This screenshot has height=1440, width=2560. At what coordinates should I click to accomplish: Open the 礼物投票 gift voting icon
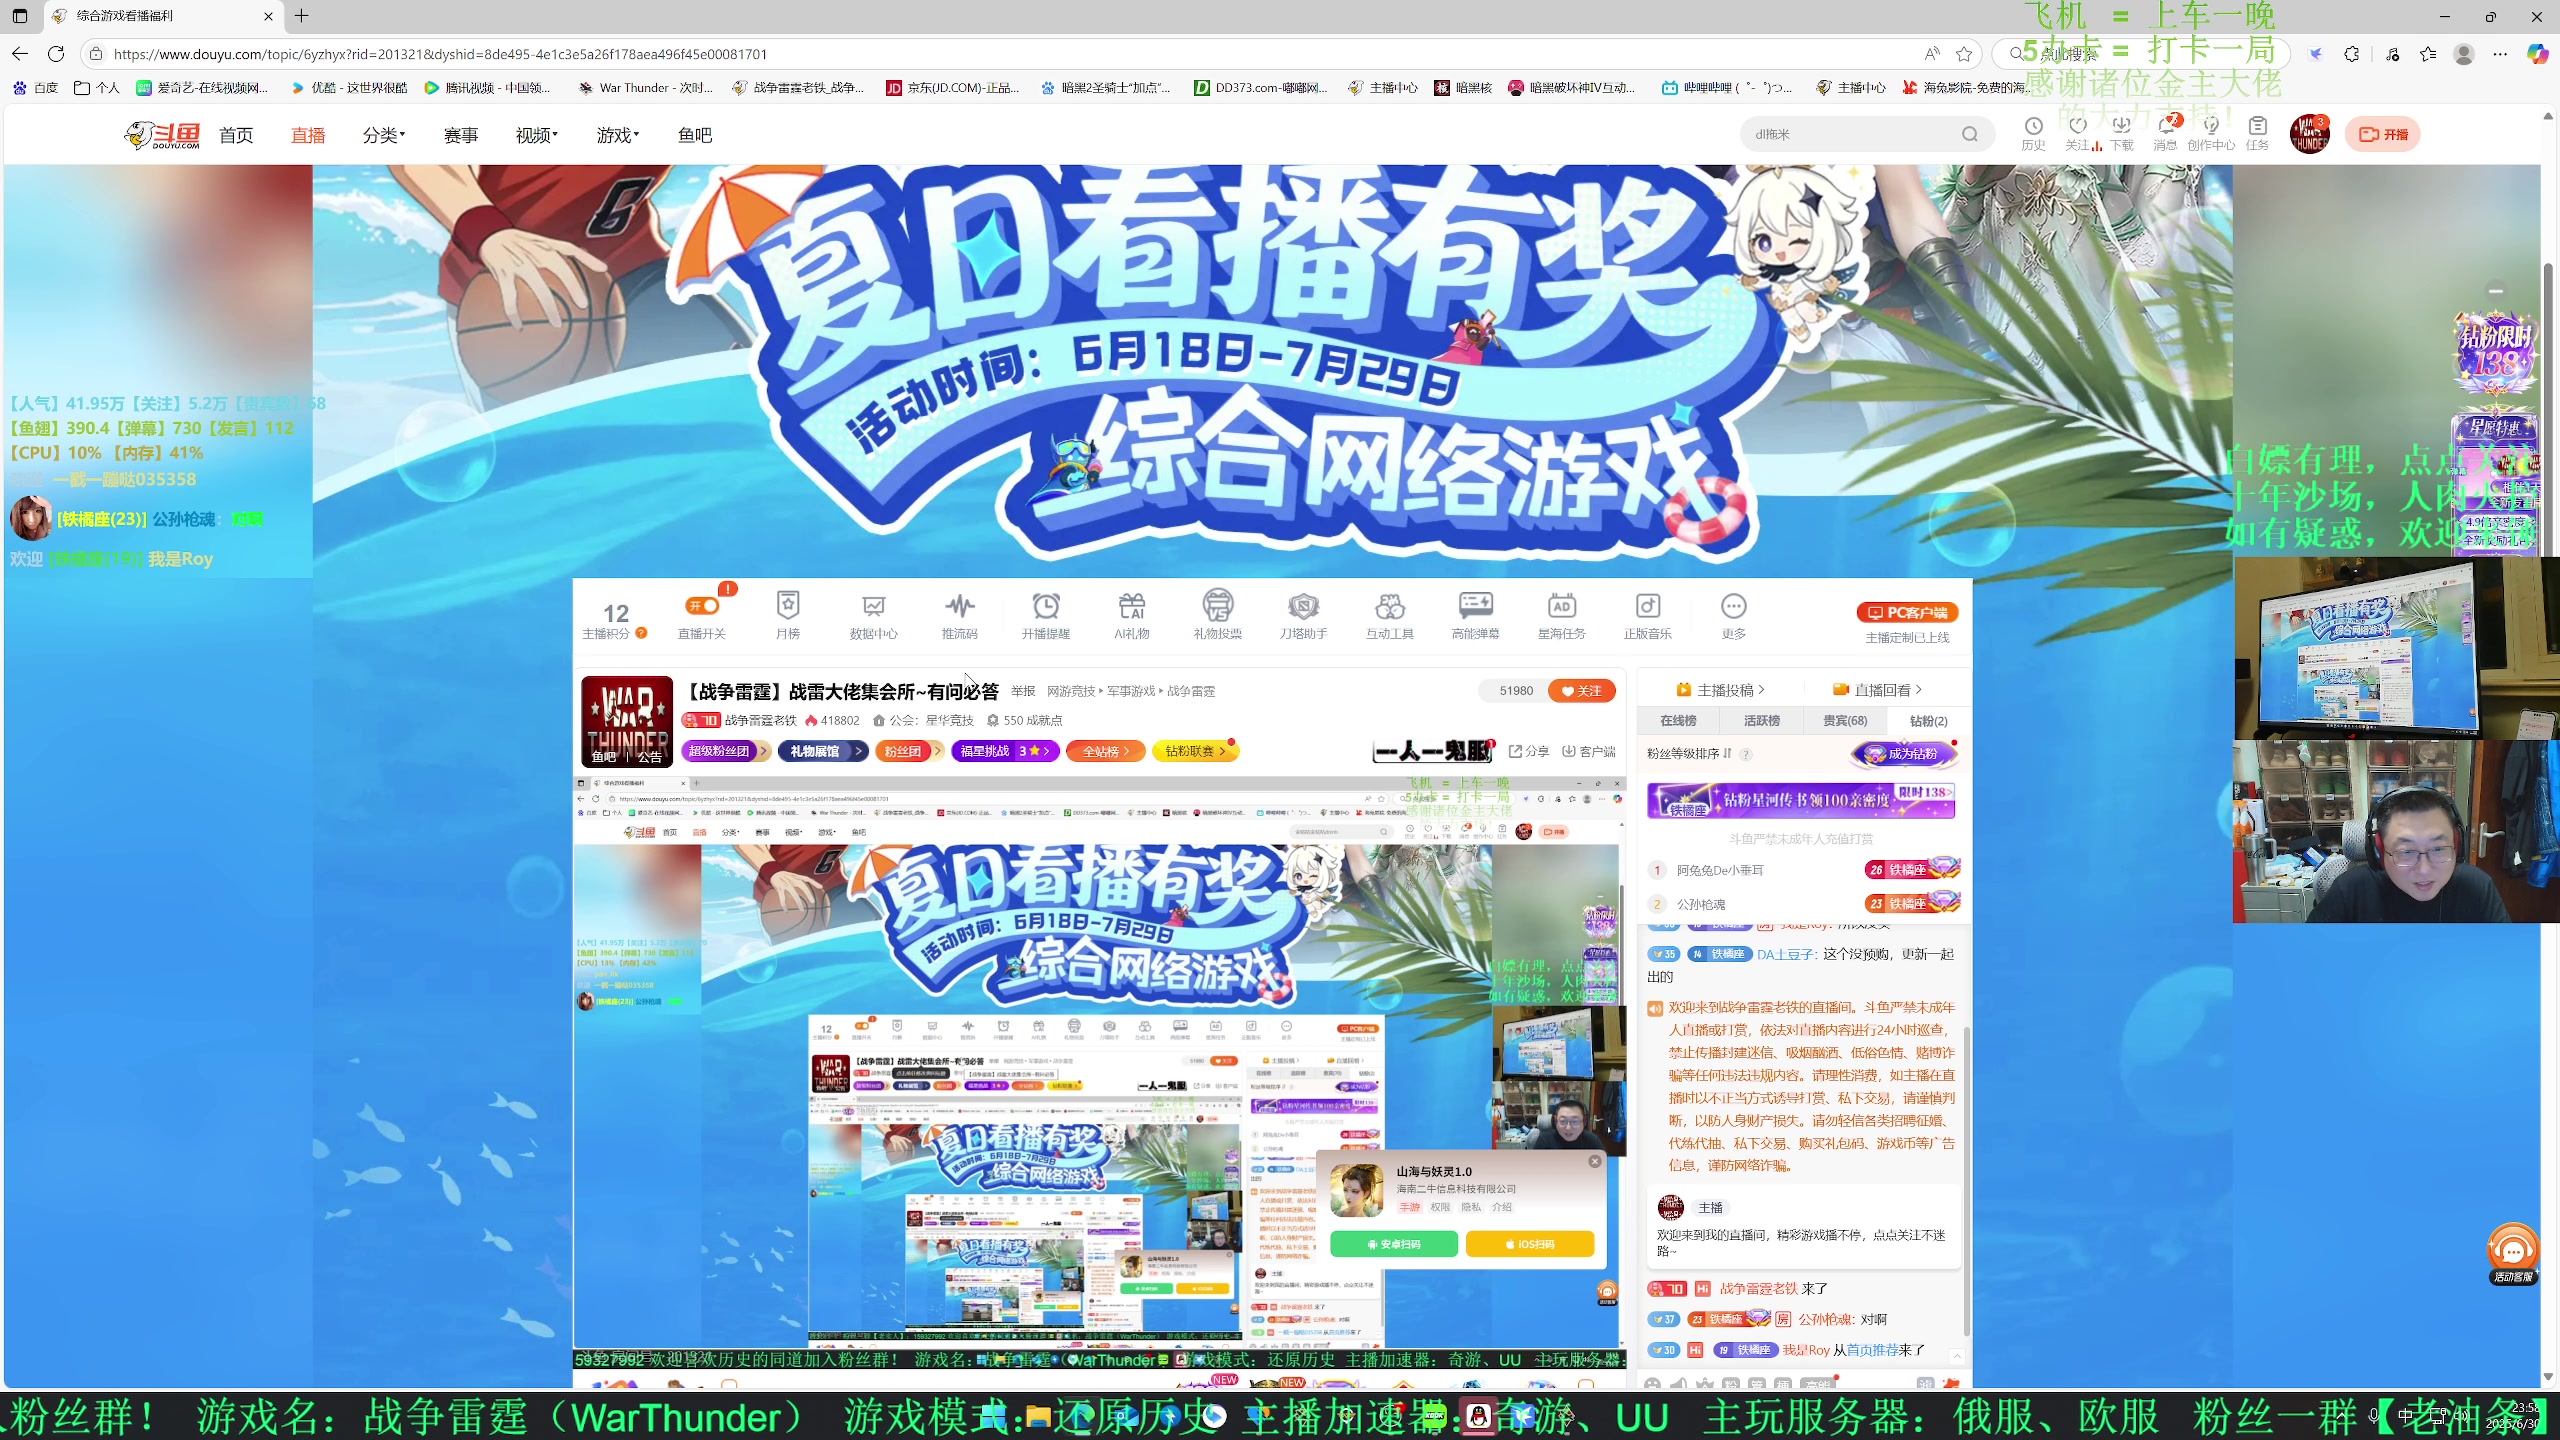point(1218,614)
